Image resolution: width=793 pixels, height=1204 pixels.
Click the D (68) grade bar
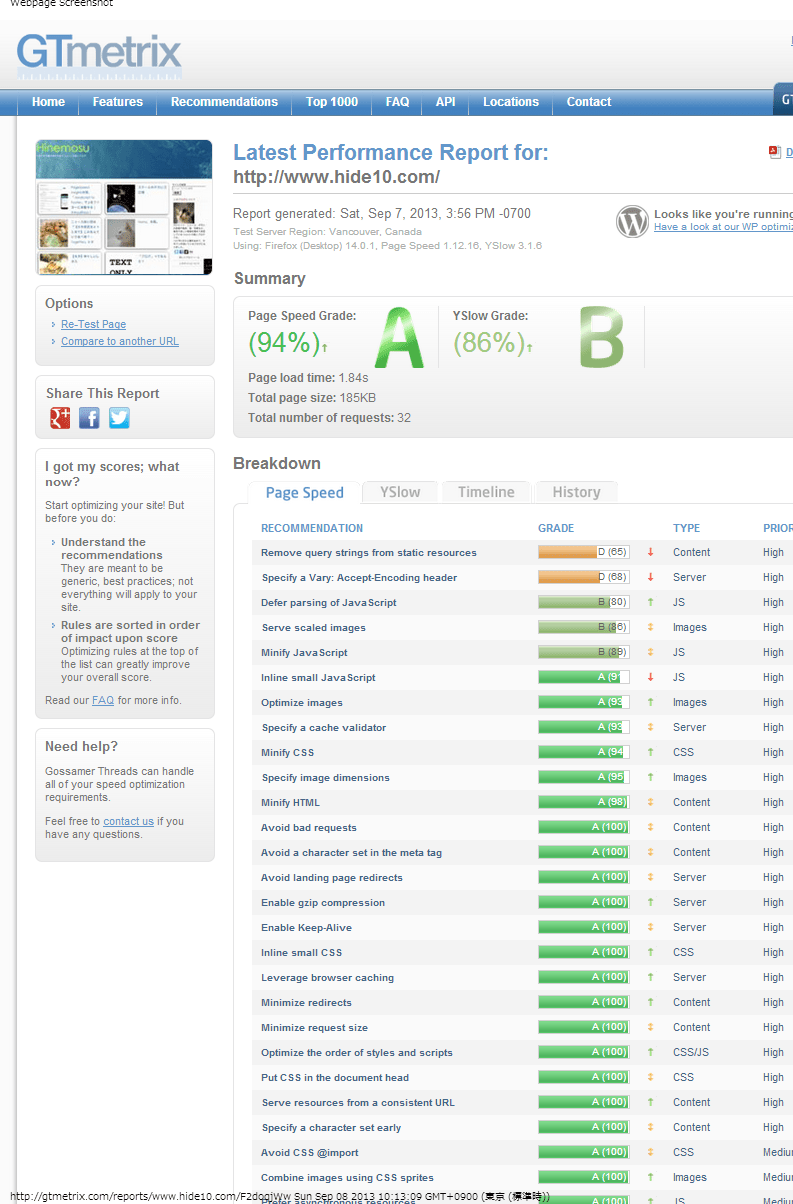tap(584, 577)
